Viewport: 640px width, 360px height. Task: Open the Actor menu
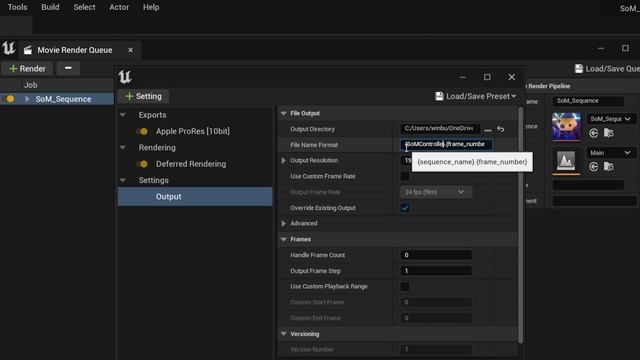119,7
